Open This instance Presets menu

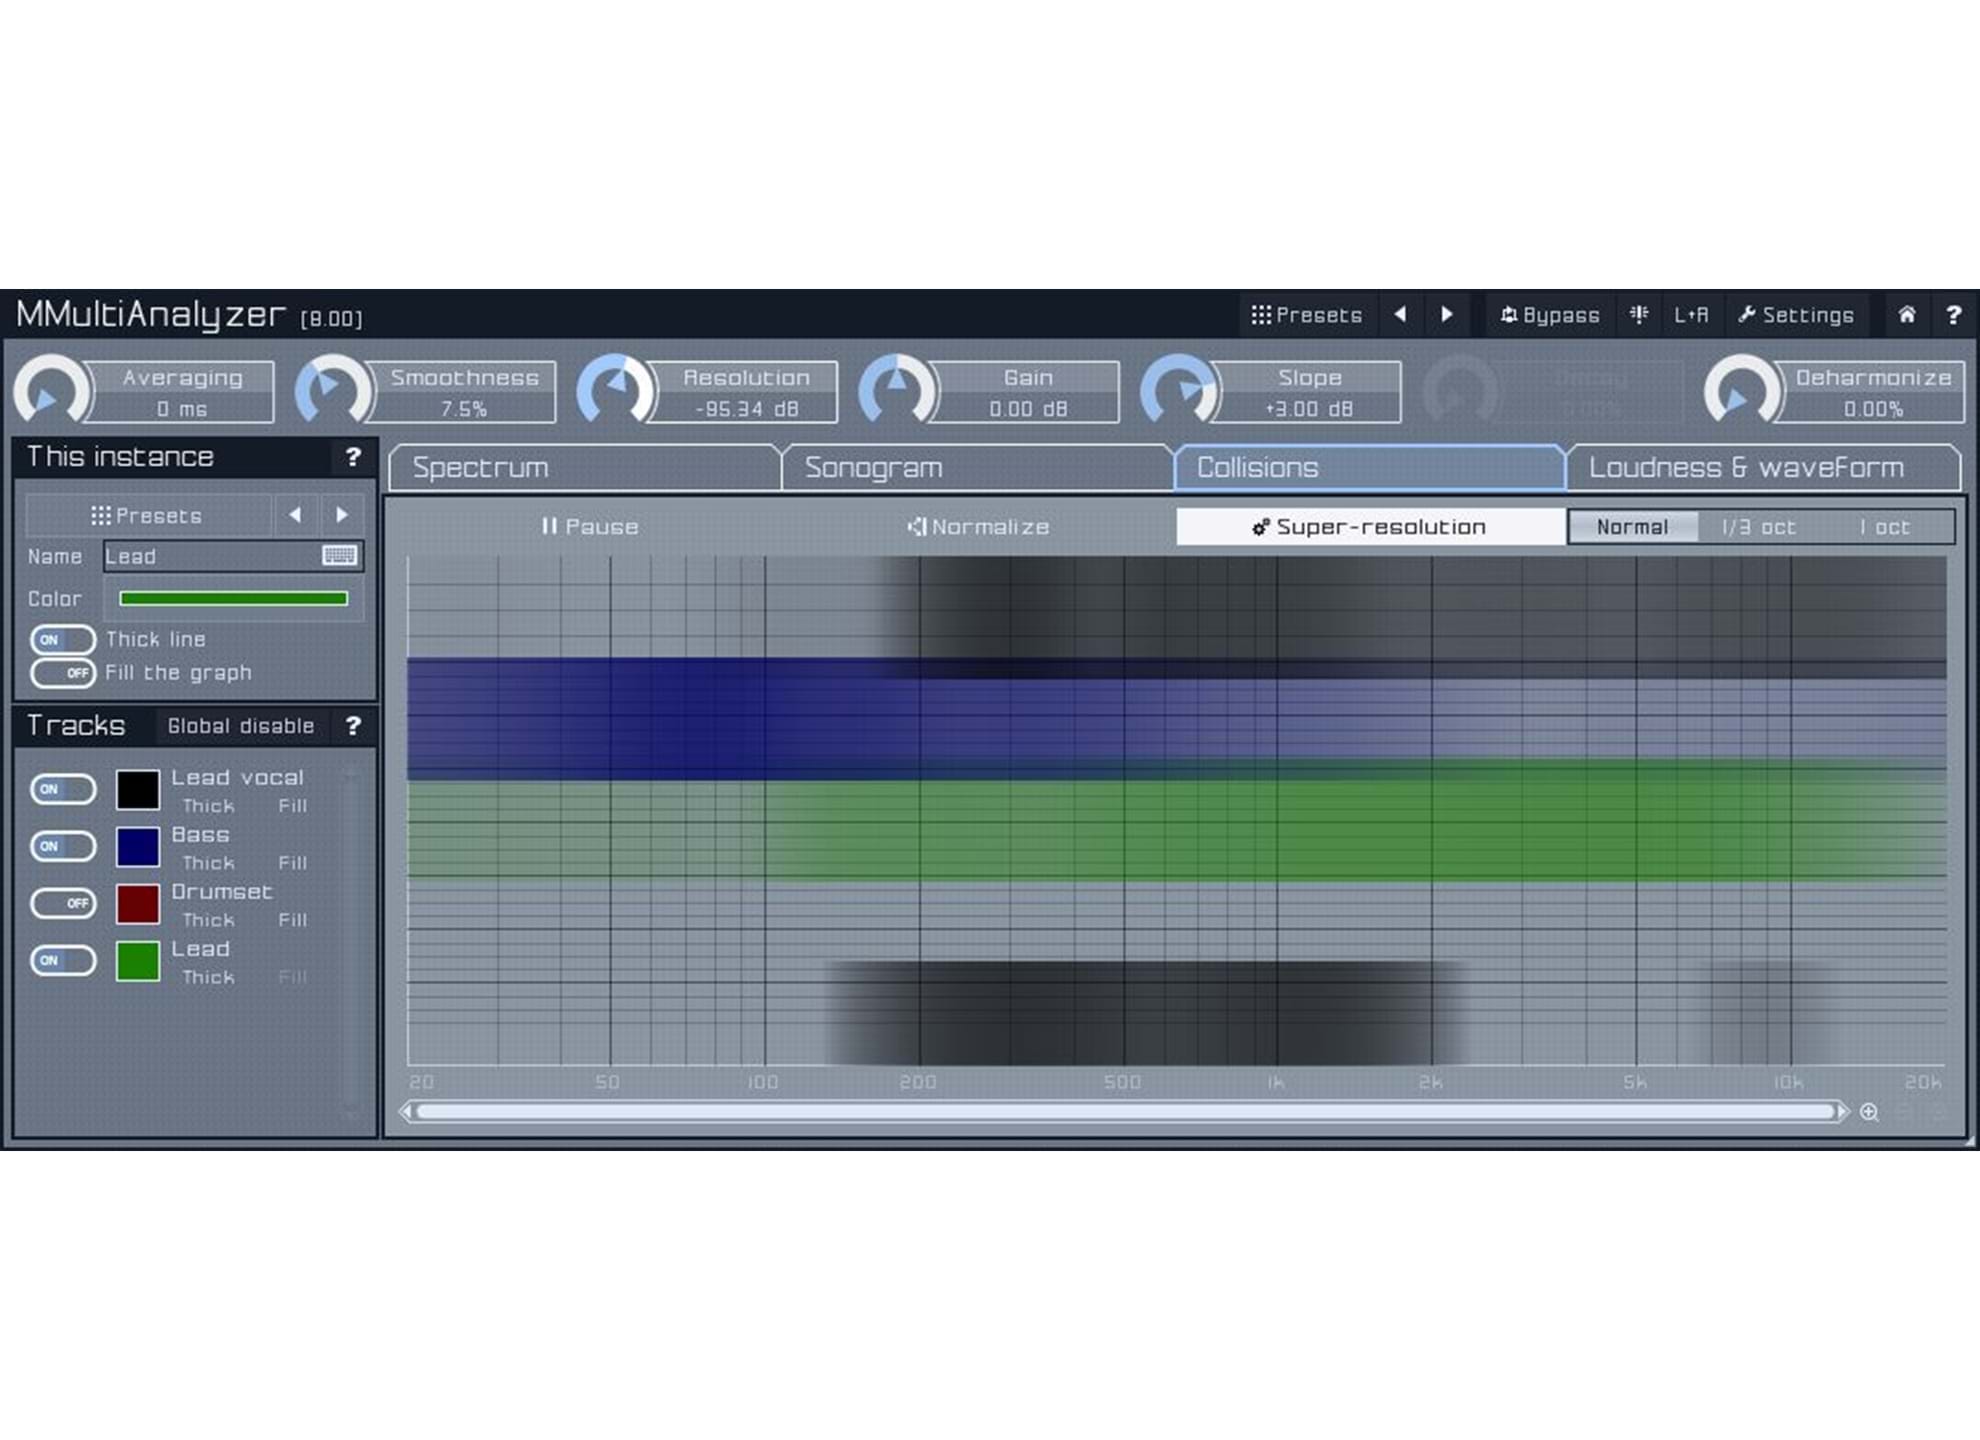pyautogui.click(x=147, y=515)
